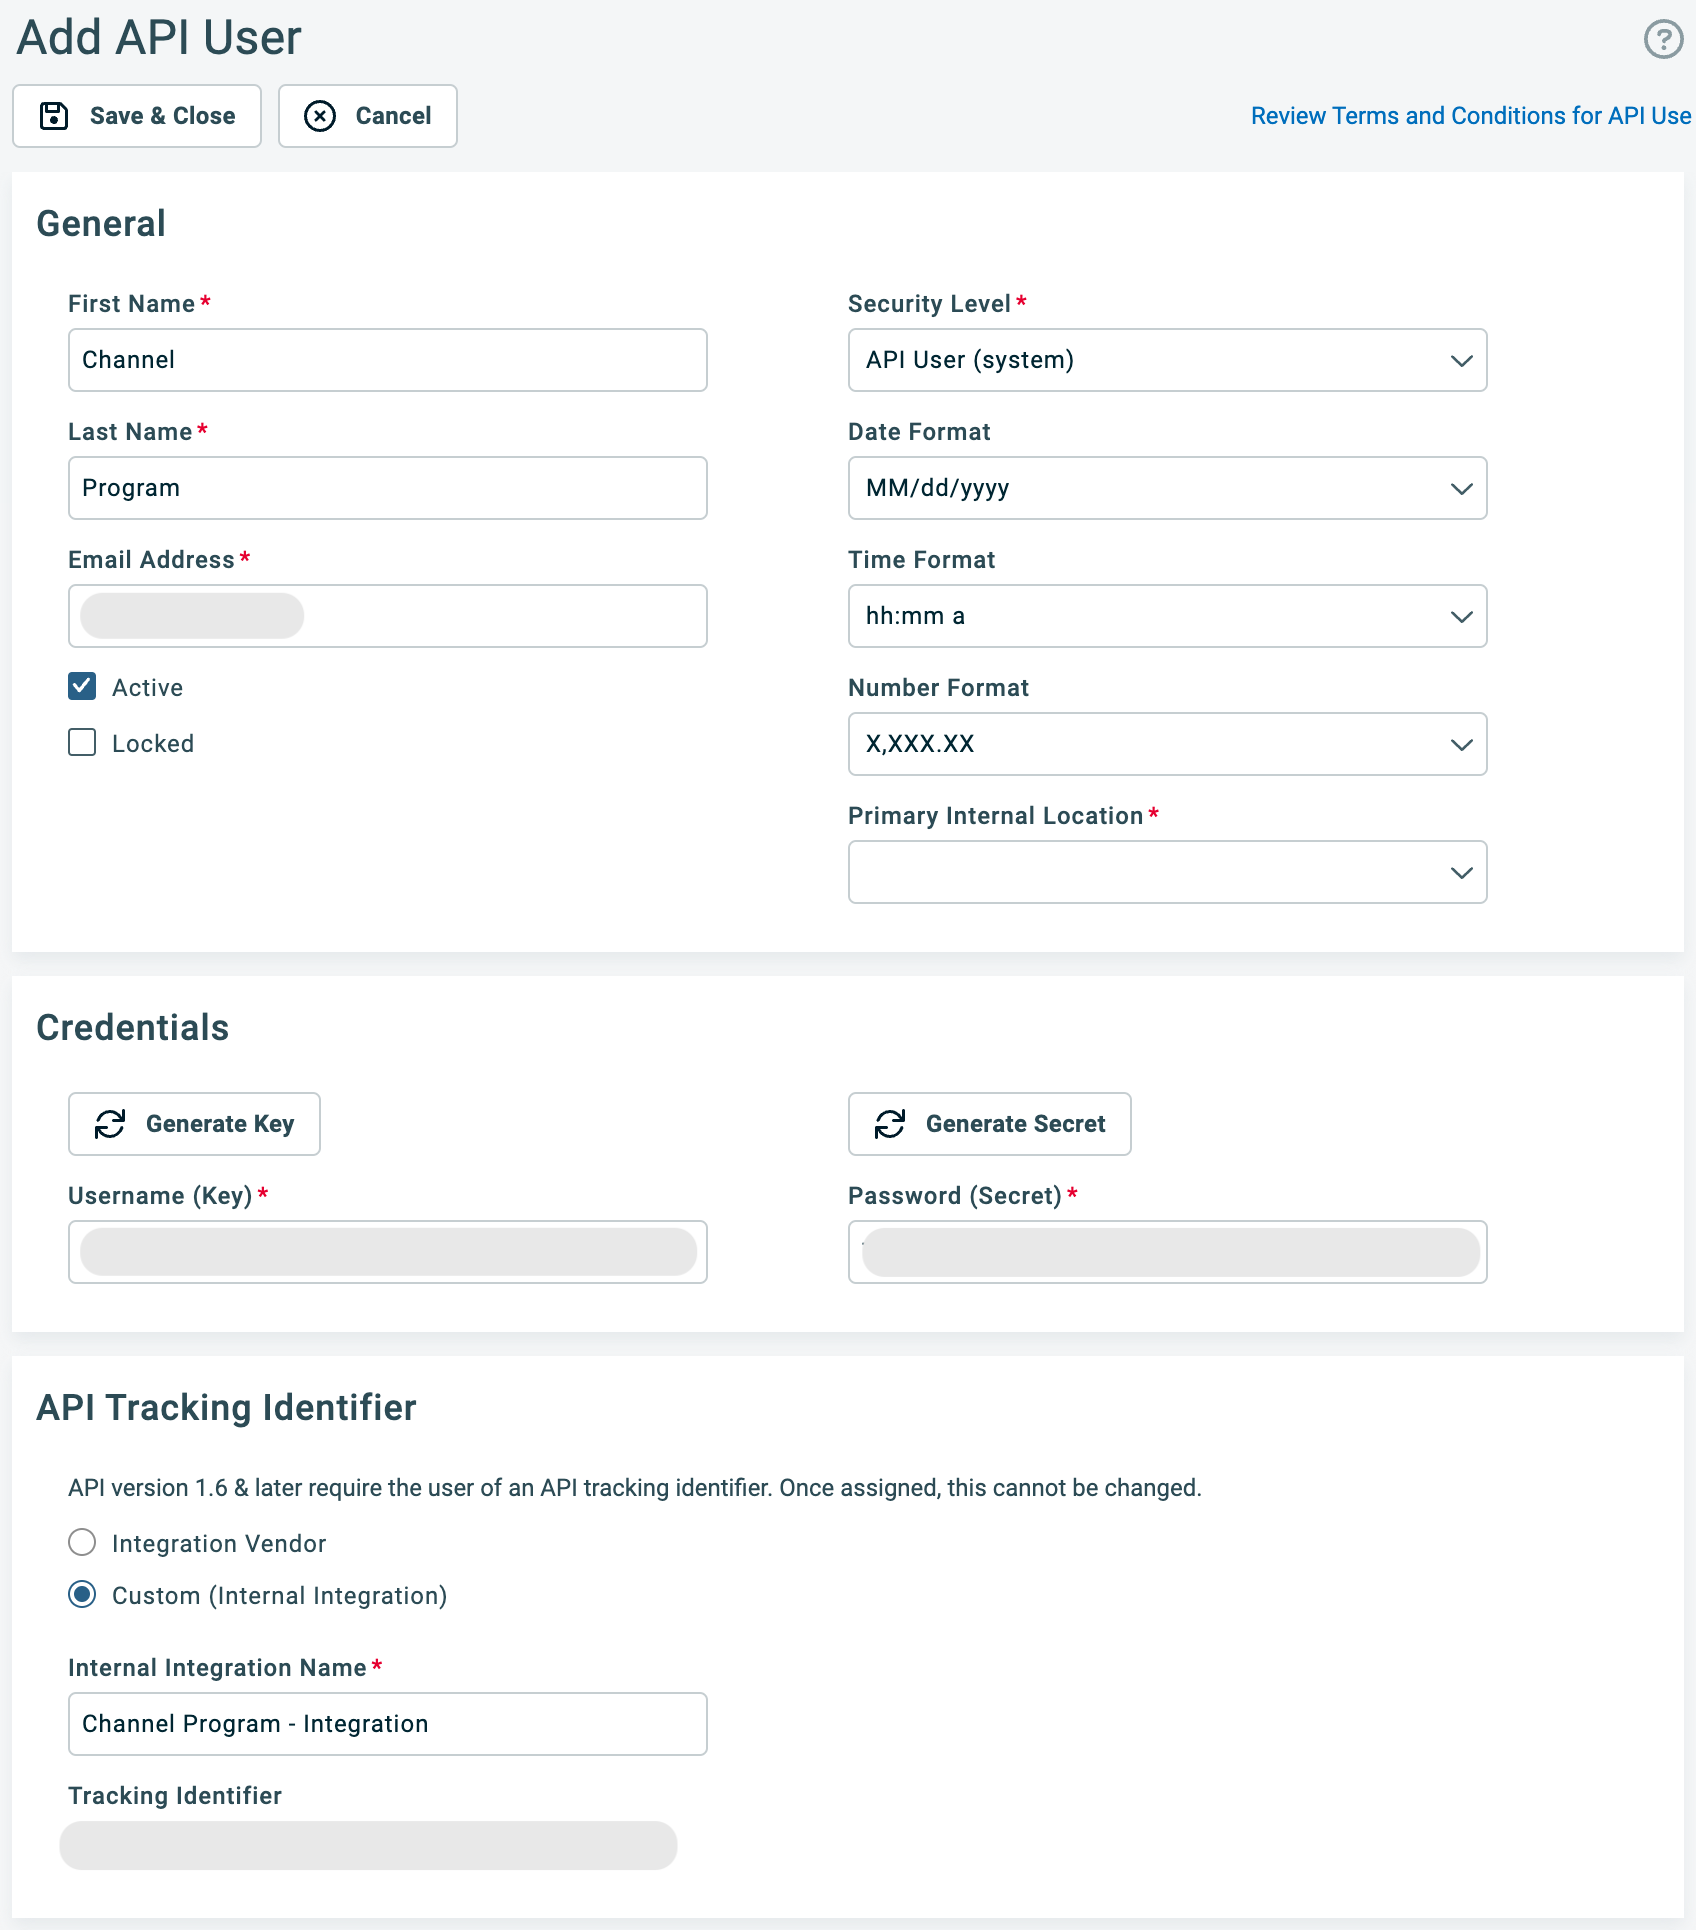1696x1930 pixels.
Task: Click the circled X icon on Cancel button
Action: tap(320, 115)
